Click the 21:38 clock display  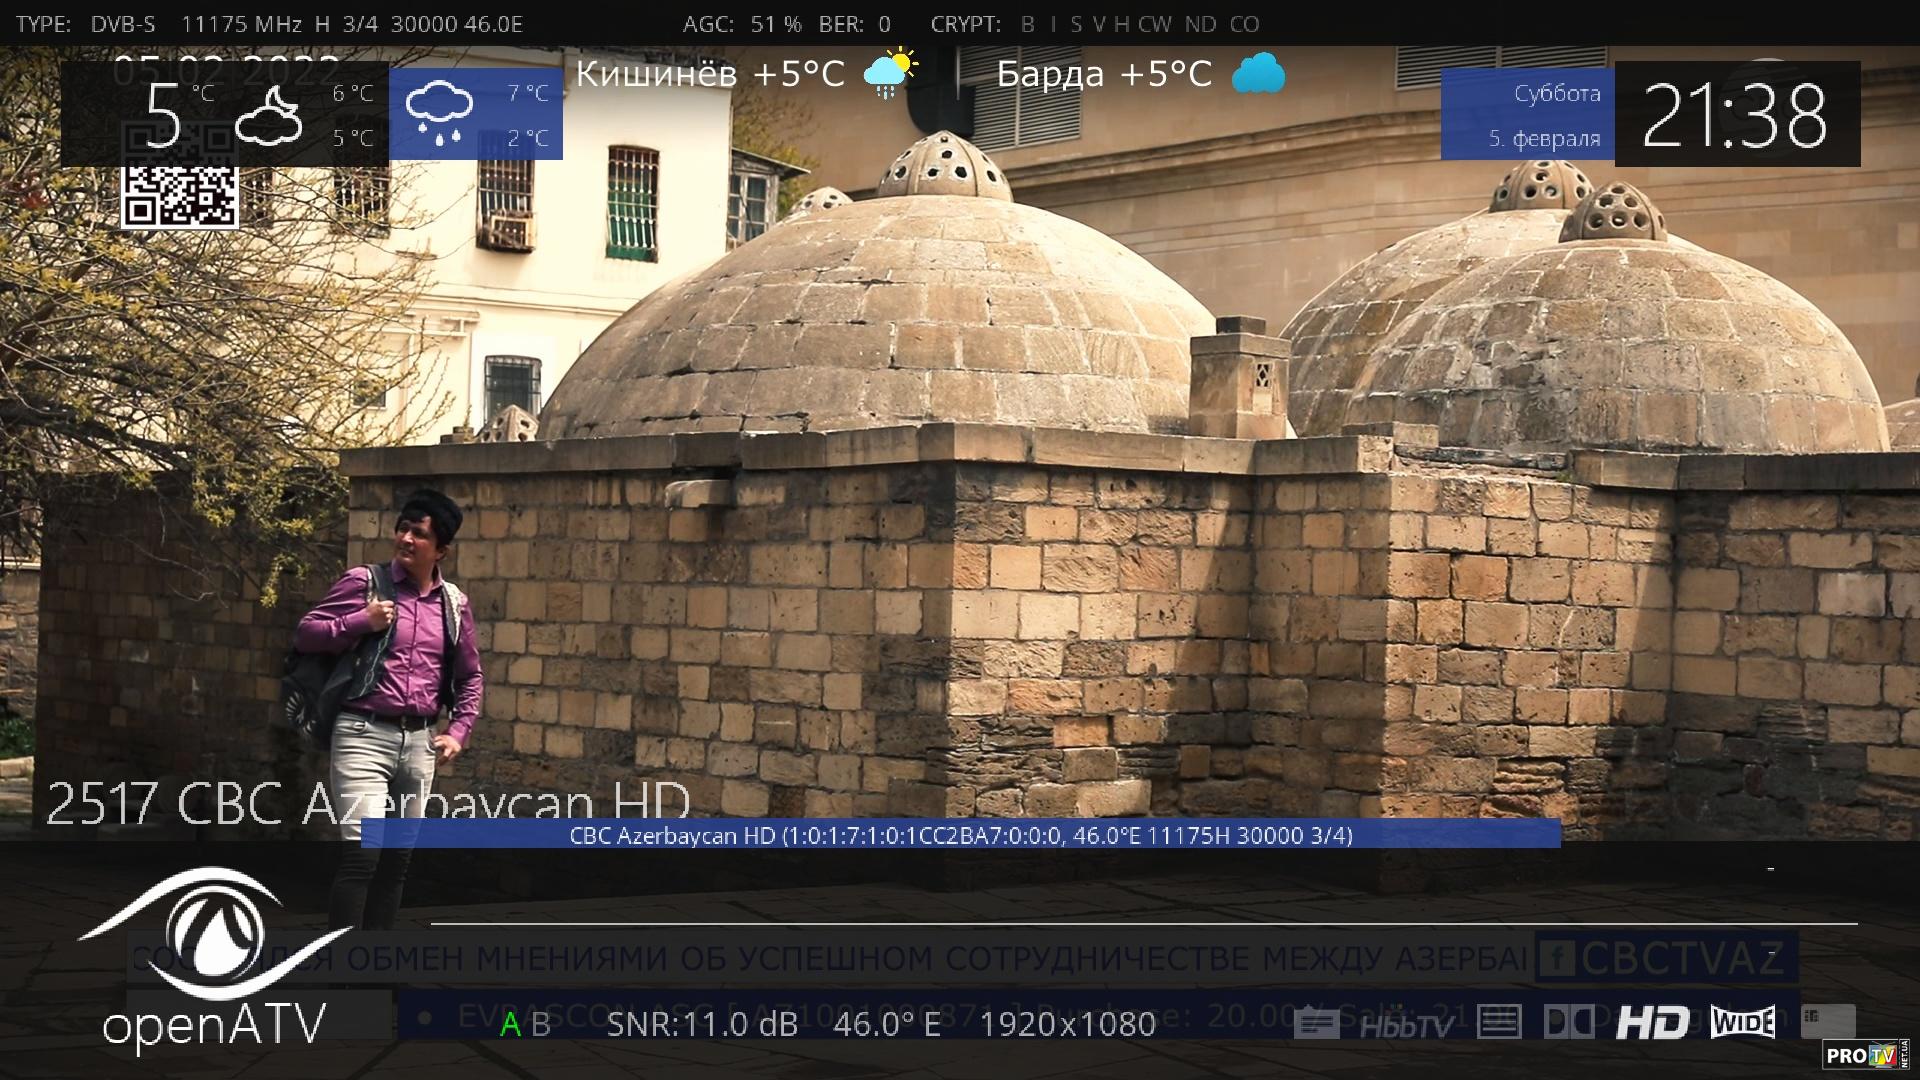point(1736,115)
